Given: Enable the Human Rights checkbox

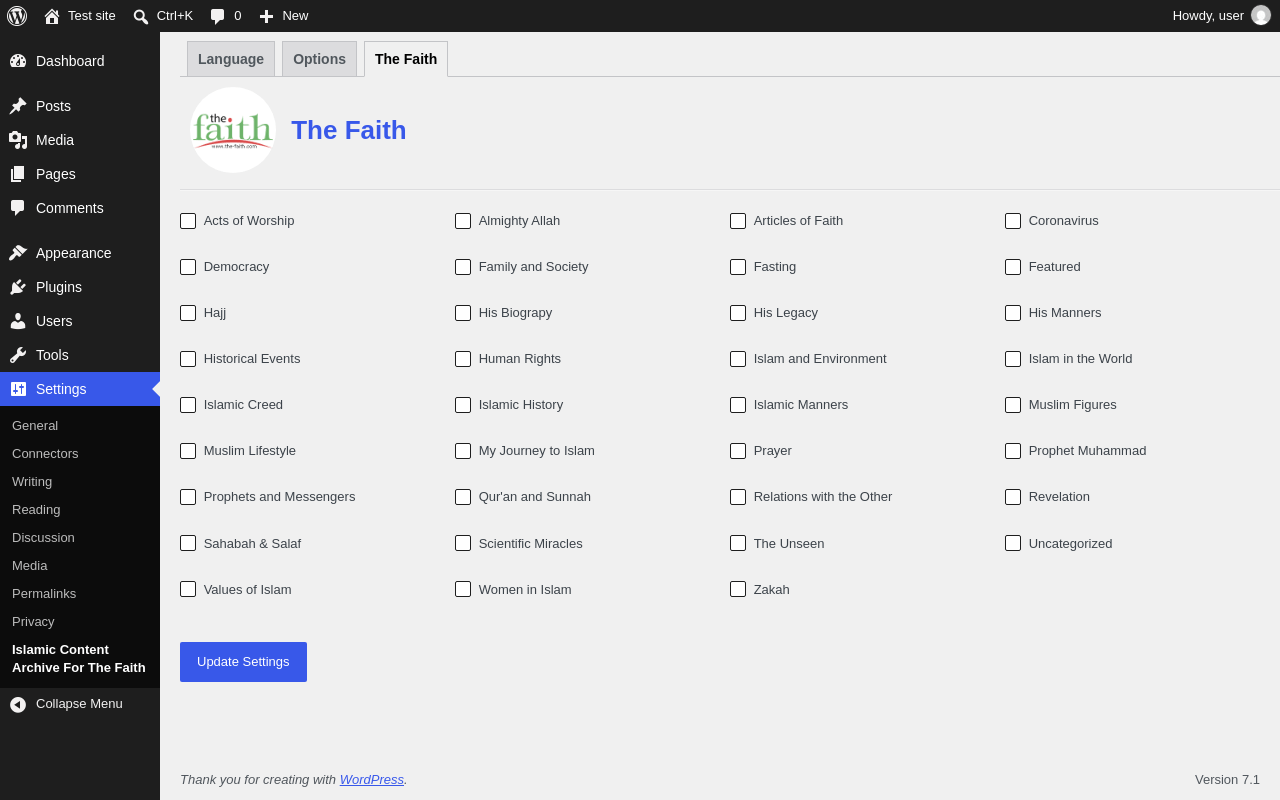Looking at the screenshot, I should click(463, 359).
